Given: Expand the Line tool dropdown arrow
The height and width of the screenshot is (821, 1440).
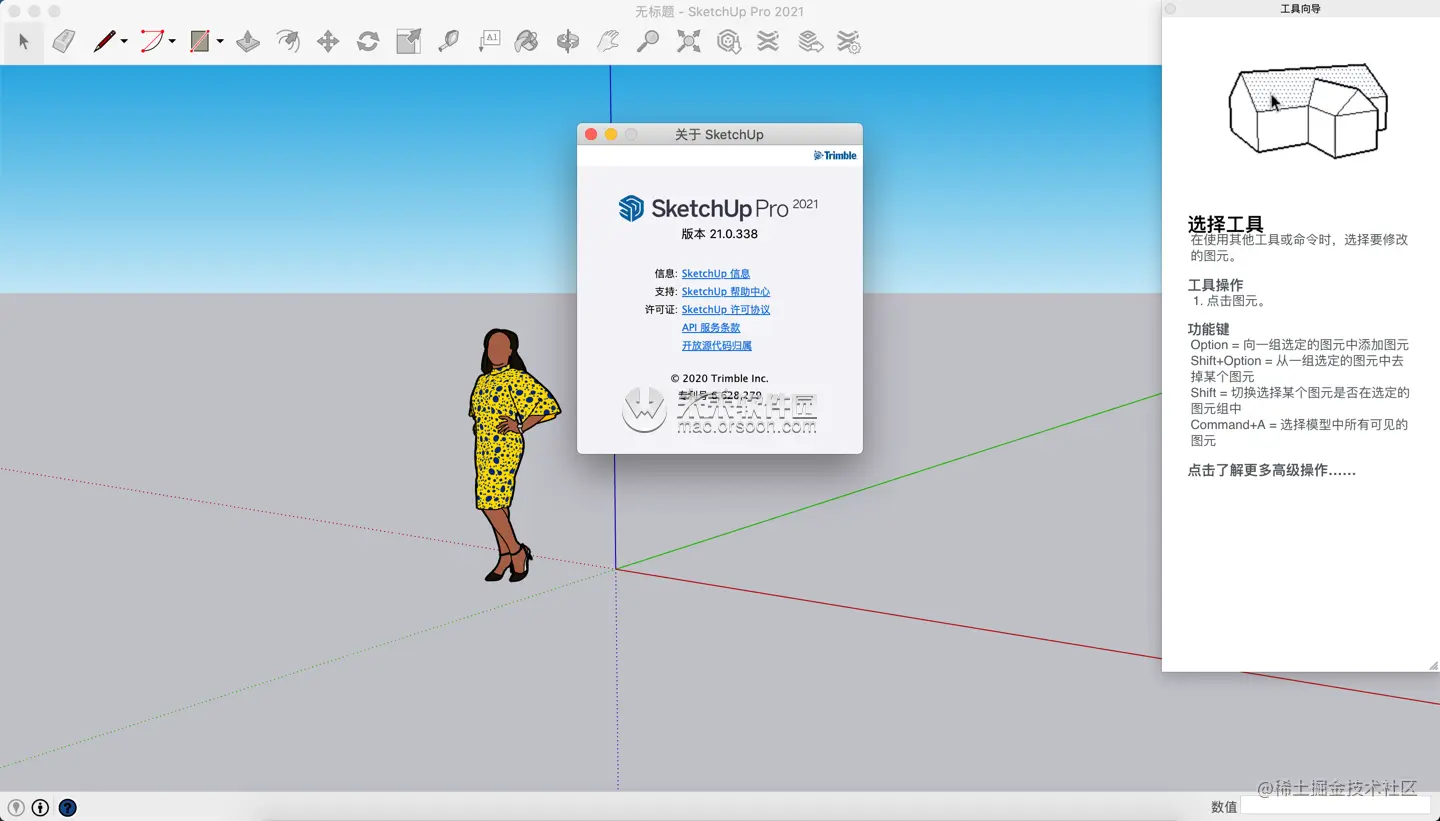Looking at the screenshot, I should [124, 41].
